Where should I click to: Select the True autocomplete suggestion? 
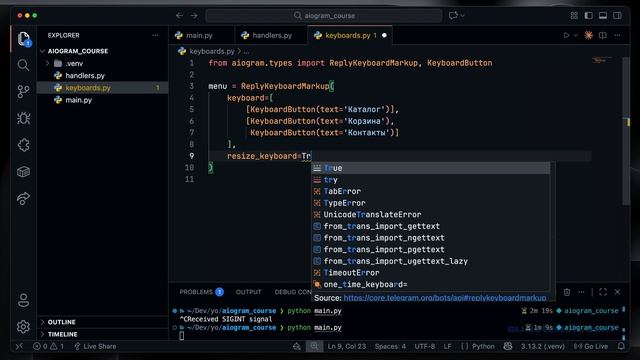(x=431, y=168)
